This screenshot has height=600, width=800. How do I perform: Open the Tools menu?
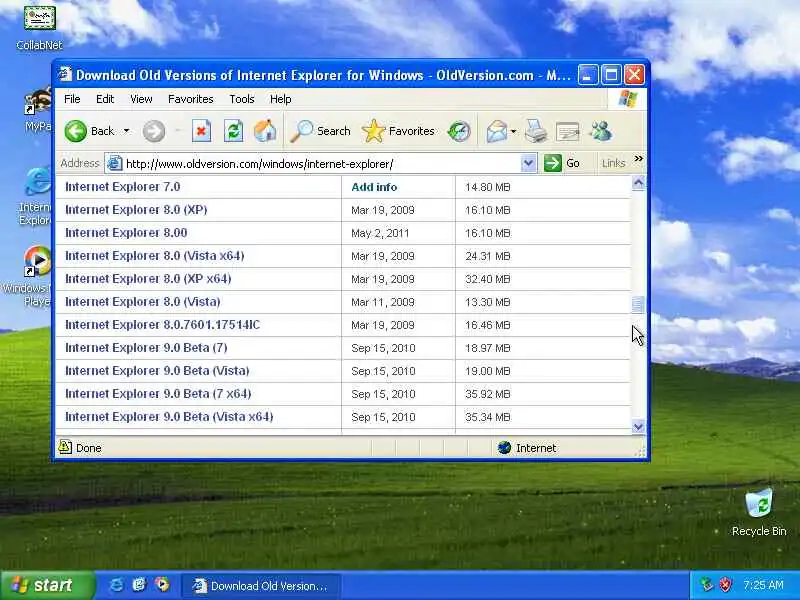pos(242,99)
